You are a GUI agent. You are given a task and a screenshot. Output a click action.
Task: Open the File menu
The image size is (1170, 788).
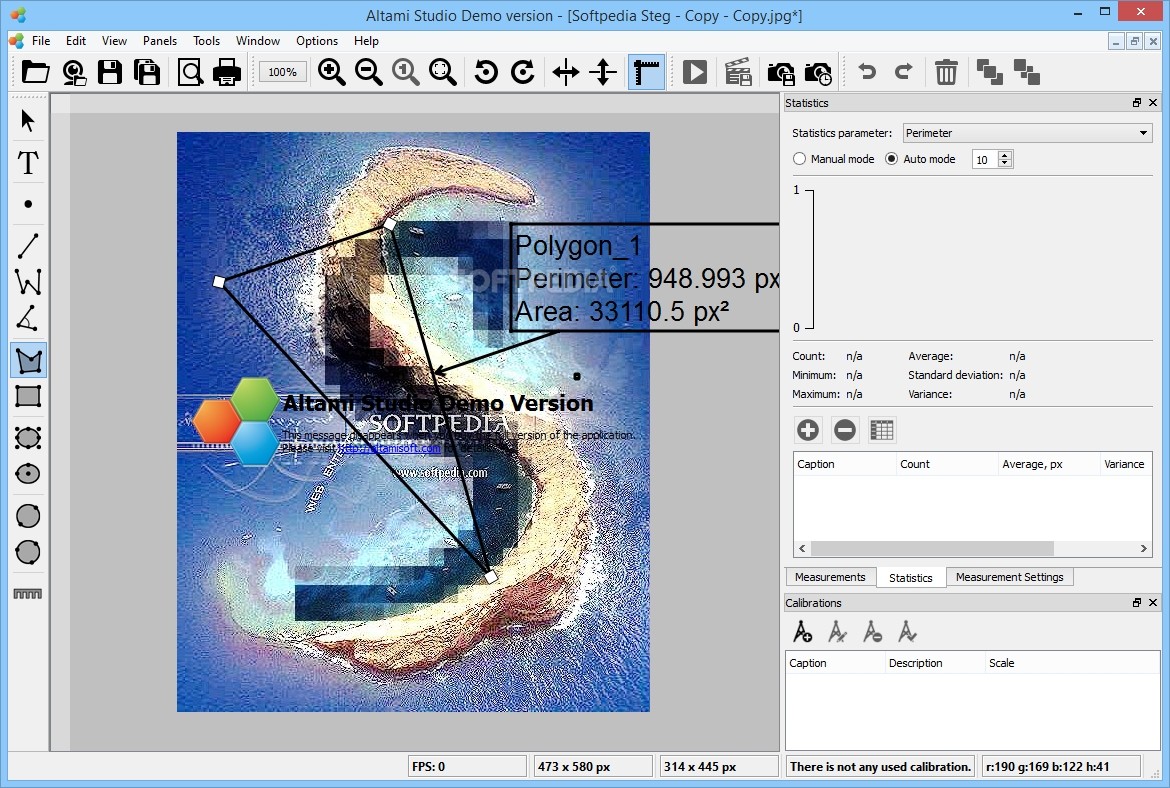(x=41, y=40)
